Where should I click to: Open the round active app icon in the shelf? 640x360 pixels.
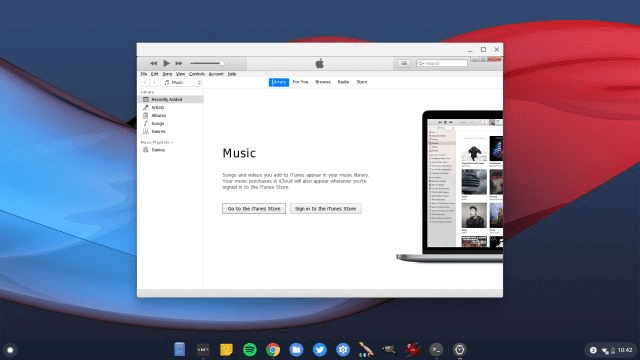[x=460, y=349]
